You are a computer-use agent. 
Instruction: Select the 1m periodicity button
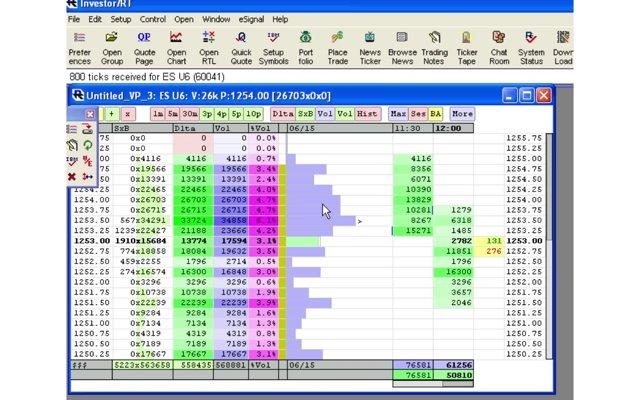[x=158, y=114]
